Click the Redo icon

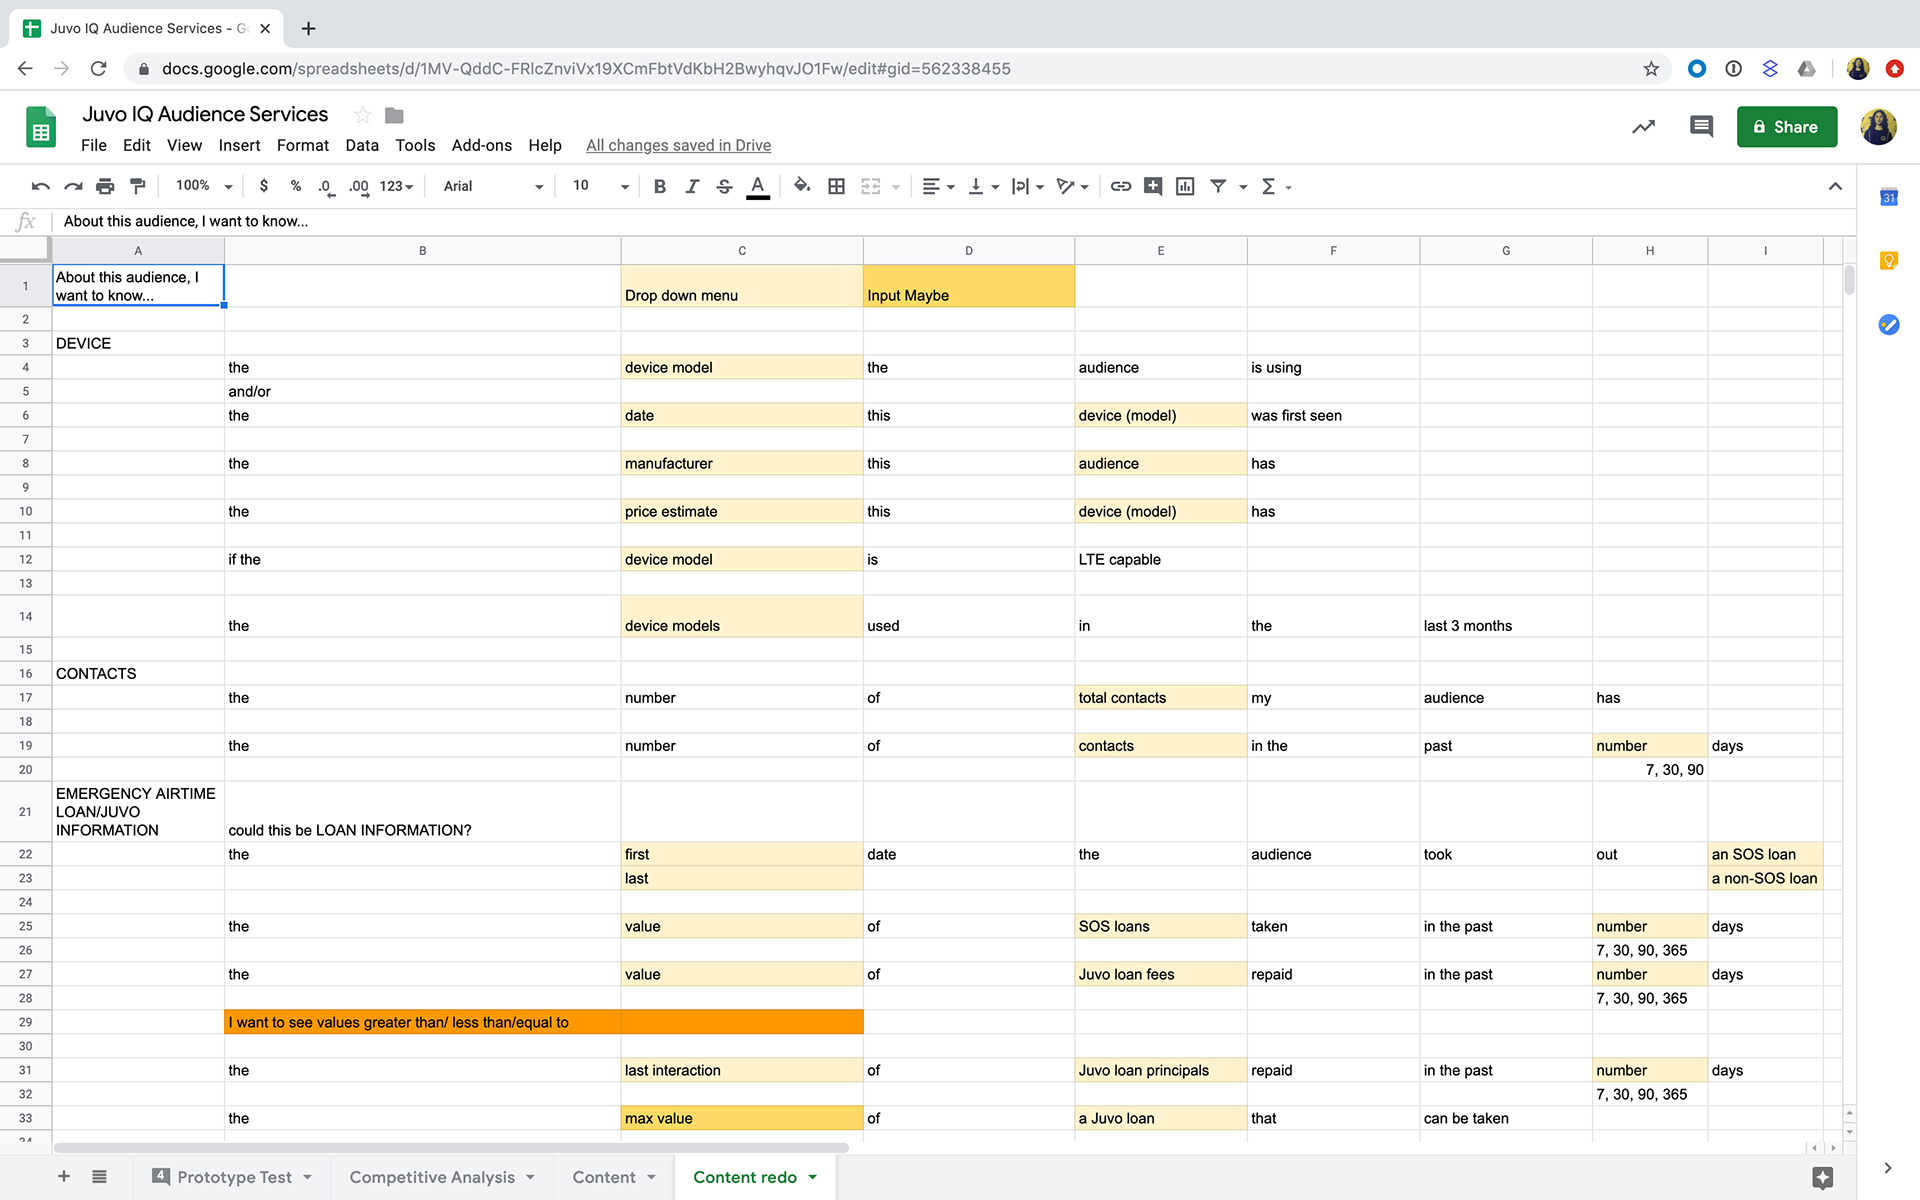[73, 186]
